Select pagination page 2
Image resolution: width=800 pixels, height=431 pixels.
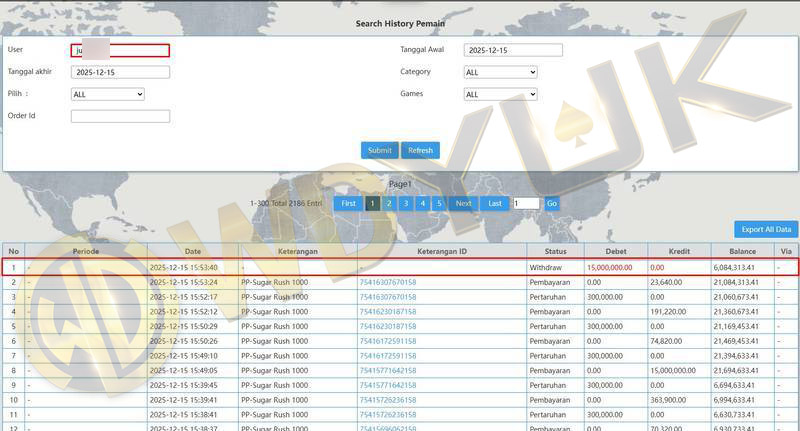click(x=389, y=203)
